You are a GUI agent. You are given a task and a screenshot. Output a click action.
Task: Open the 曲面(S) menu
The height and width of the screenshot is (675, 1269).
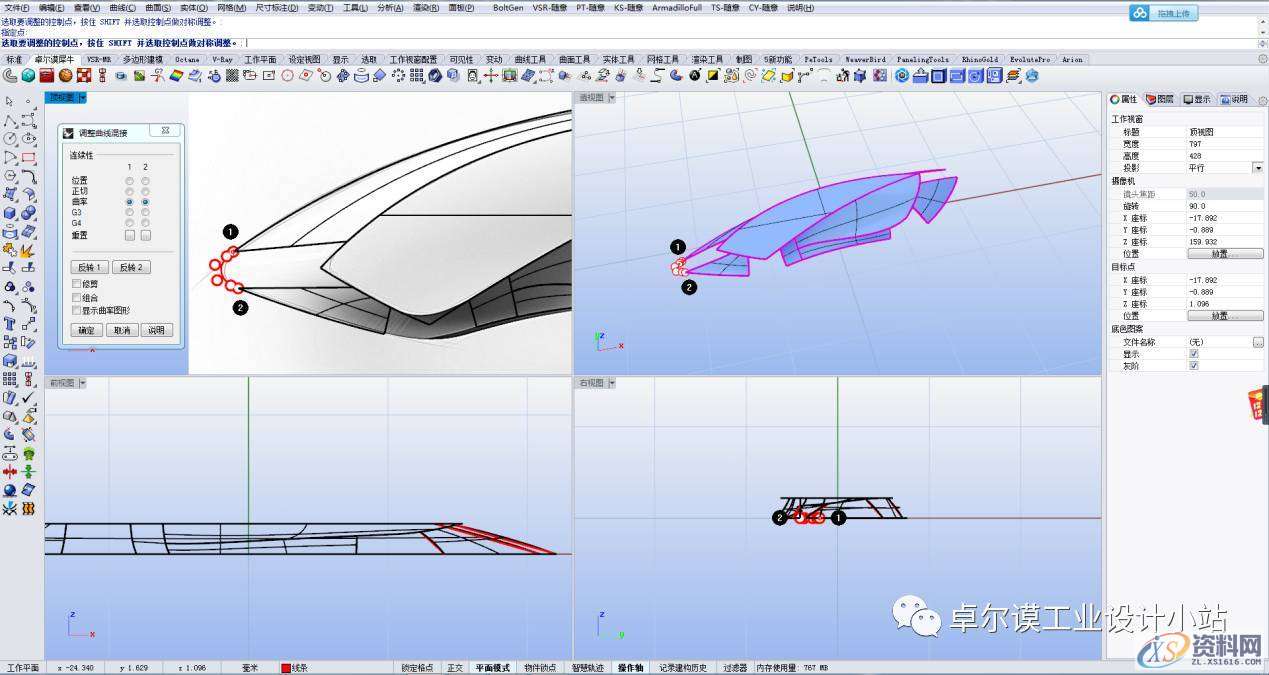(x=158, y=8)
